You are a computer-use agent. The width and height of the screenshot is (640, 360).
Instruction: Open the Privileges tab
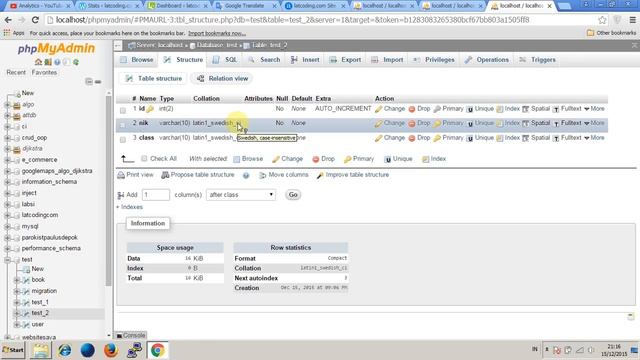click(434, 60)
